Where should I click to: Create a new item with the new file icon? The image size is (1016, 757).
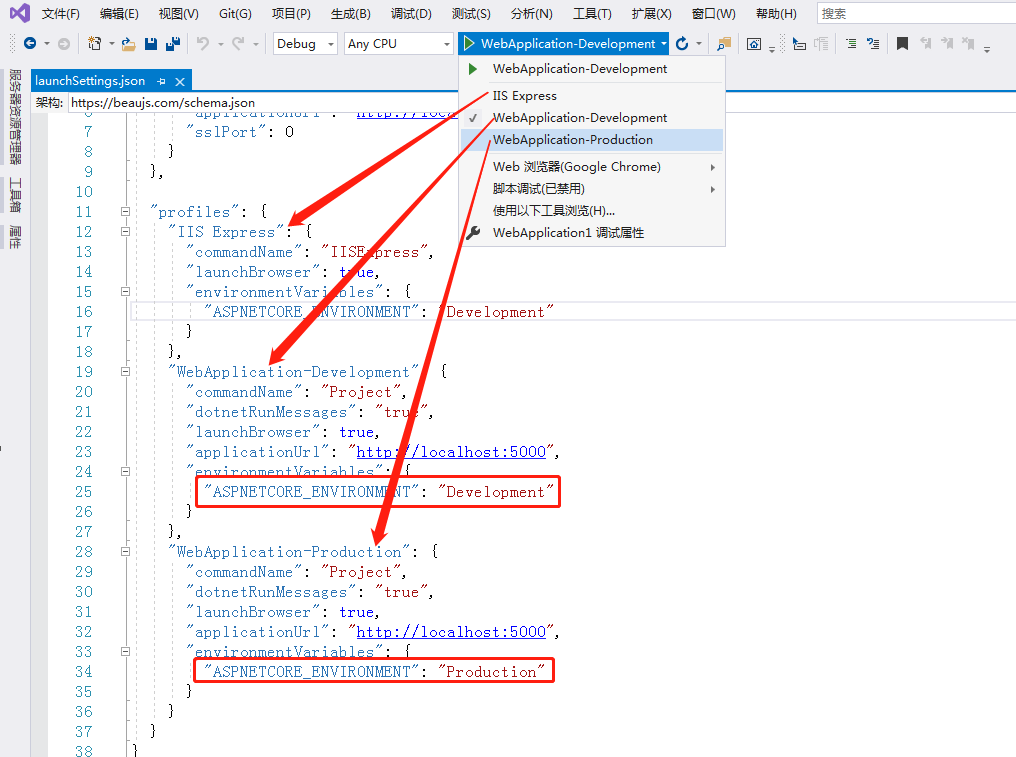coord(95,43)
